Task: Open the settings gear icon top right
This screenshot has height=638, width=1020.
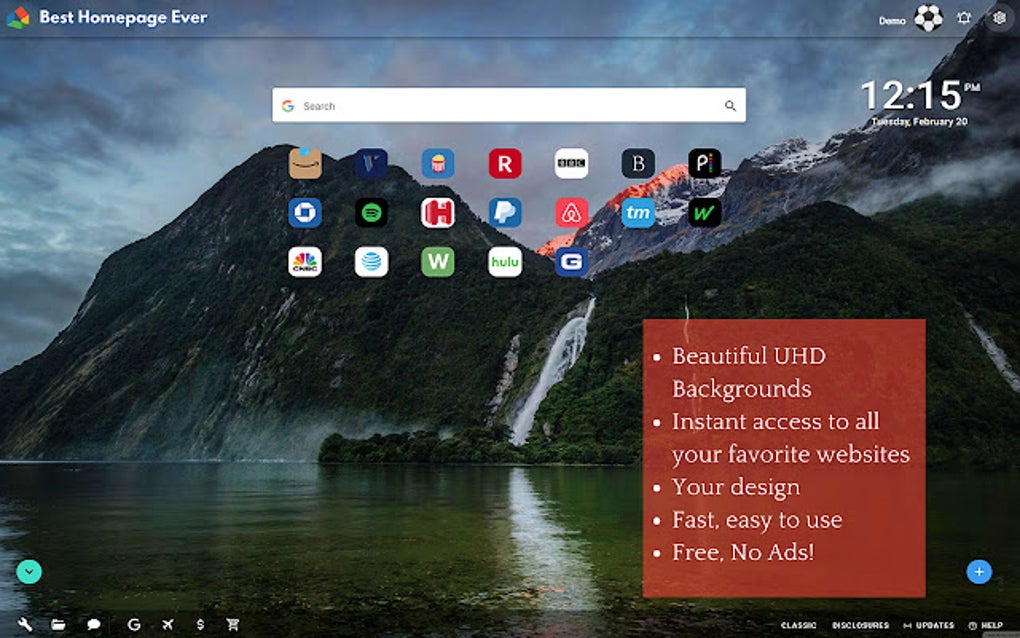Action: (998, 18)
